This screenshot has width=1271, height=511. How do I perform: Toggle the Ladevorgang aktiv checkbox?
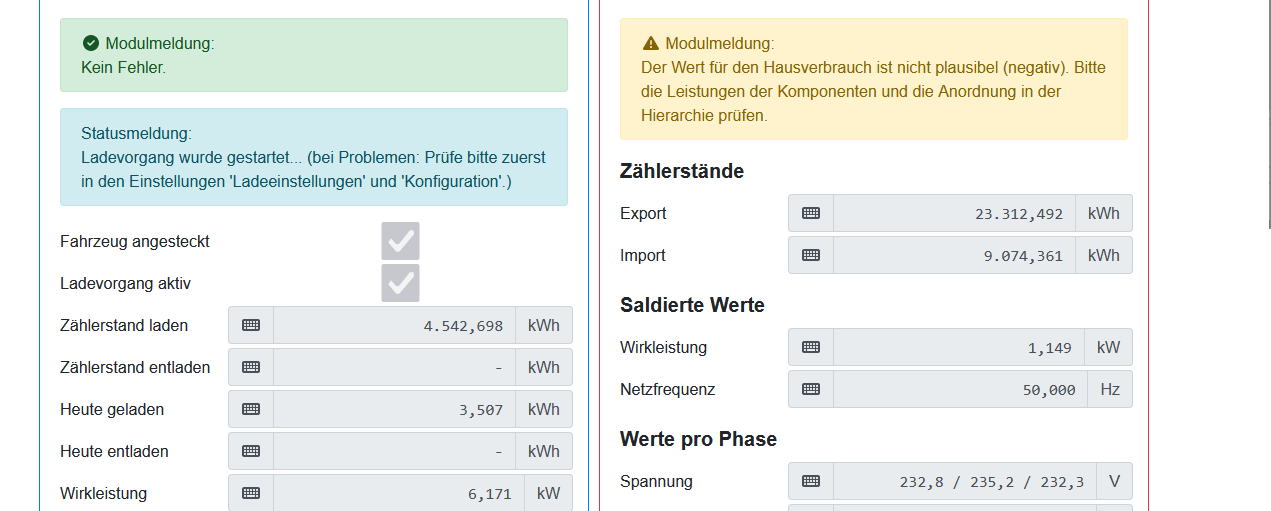click(x=400, y=283)
